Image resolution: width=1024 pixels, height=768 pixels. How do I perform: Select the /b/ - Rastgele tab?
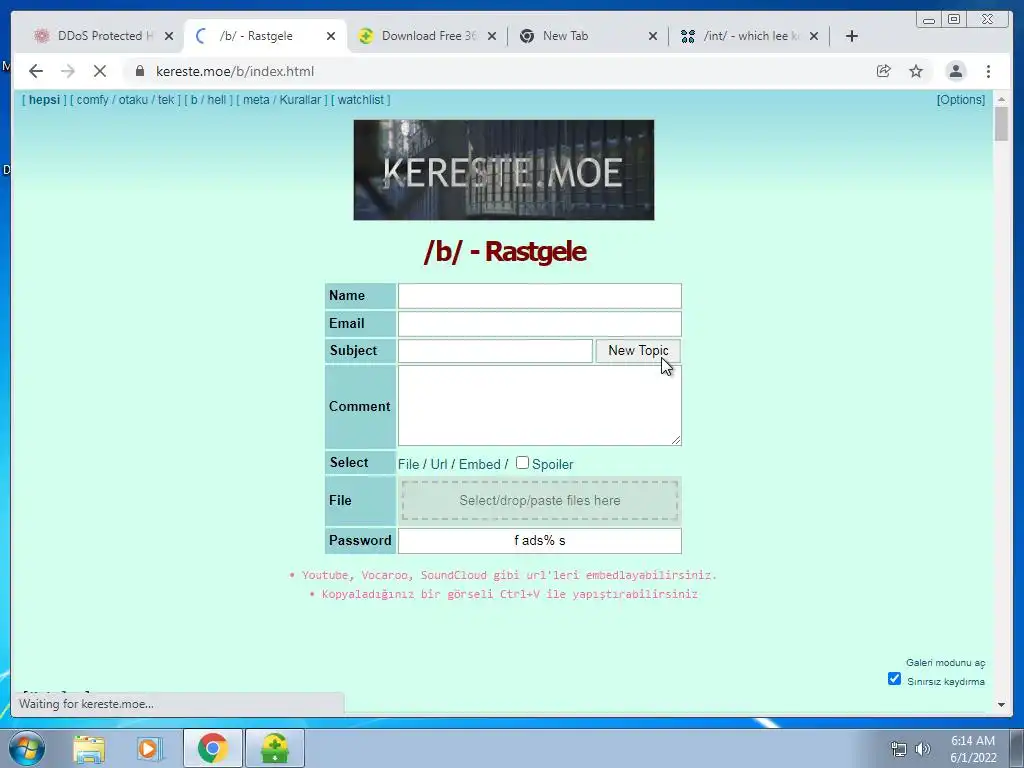[x=261, y=36]
